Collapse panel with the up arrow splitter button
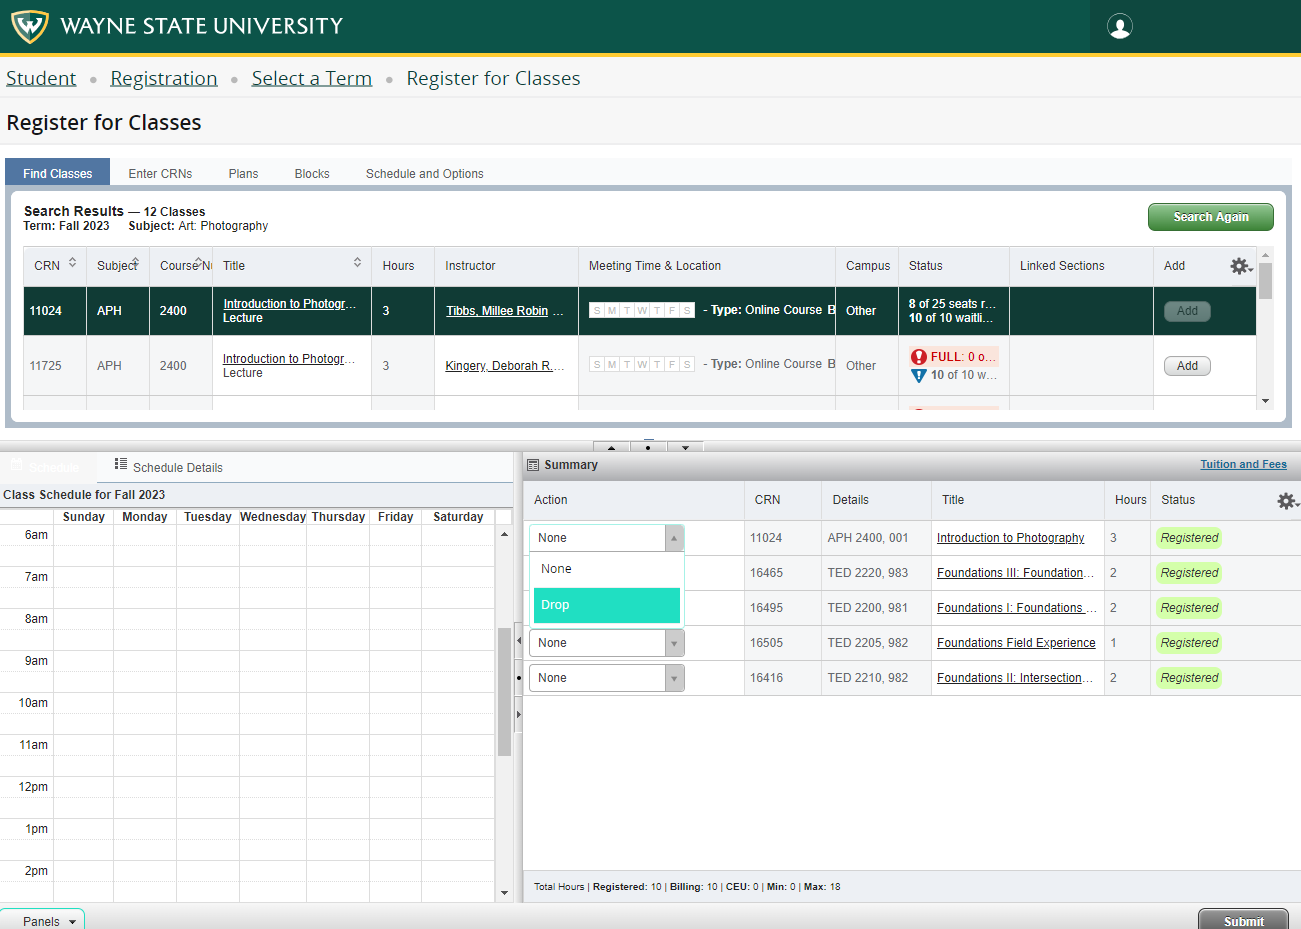This screenshot has width=1301, height=929. [x=612, y=447]
